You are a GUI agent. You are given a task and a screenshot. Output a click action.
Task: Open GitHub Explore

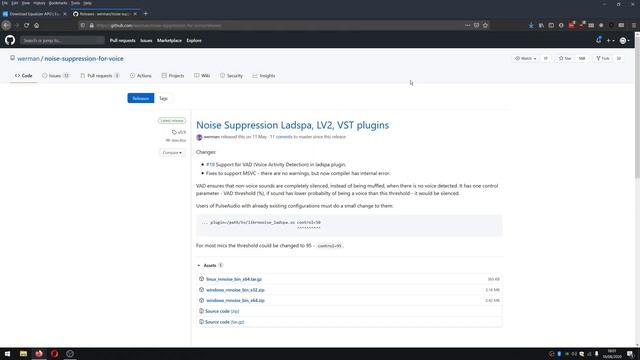[194, 40]
